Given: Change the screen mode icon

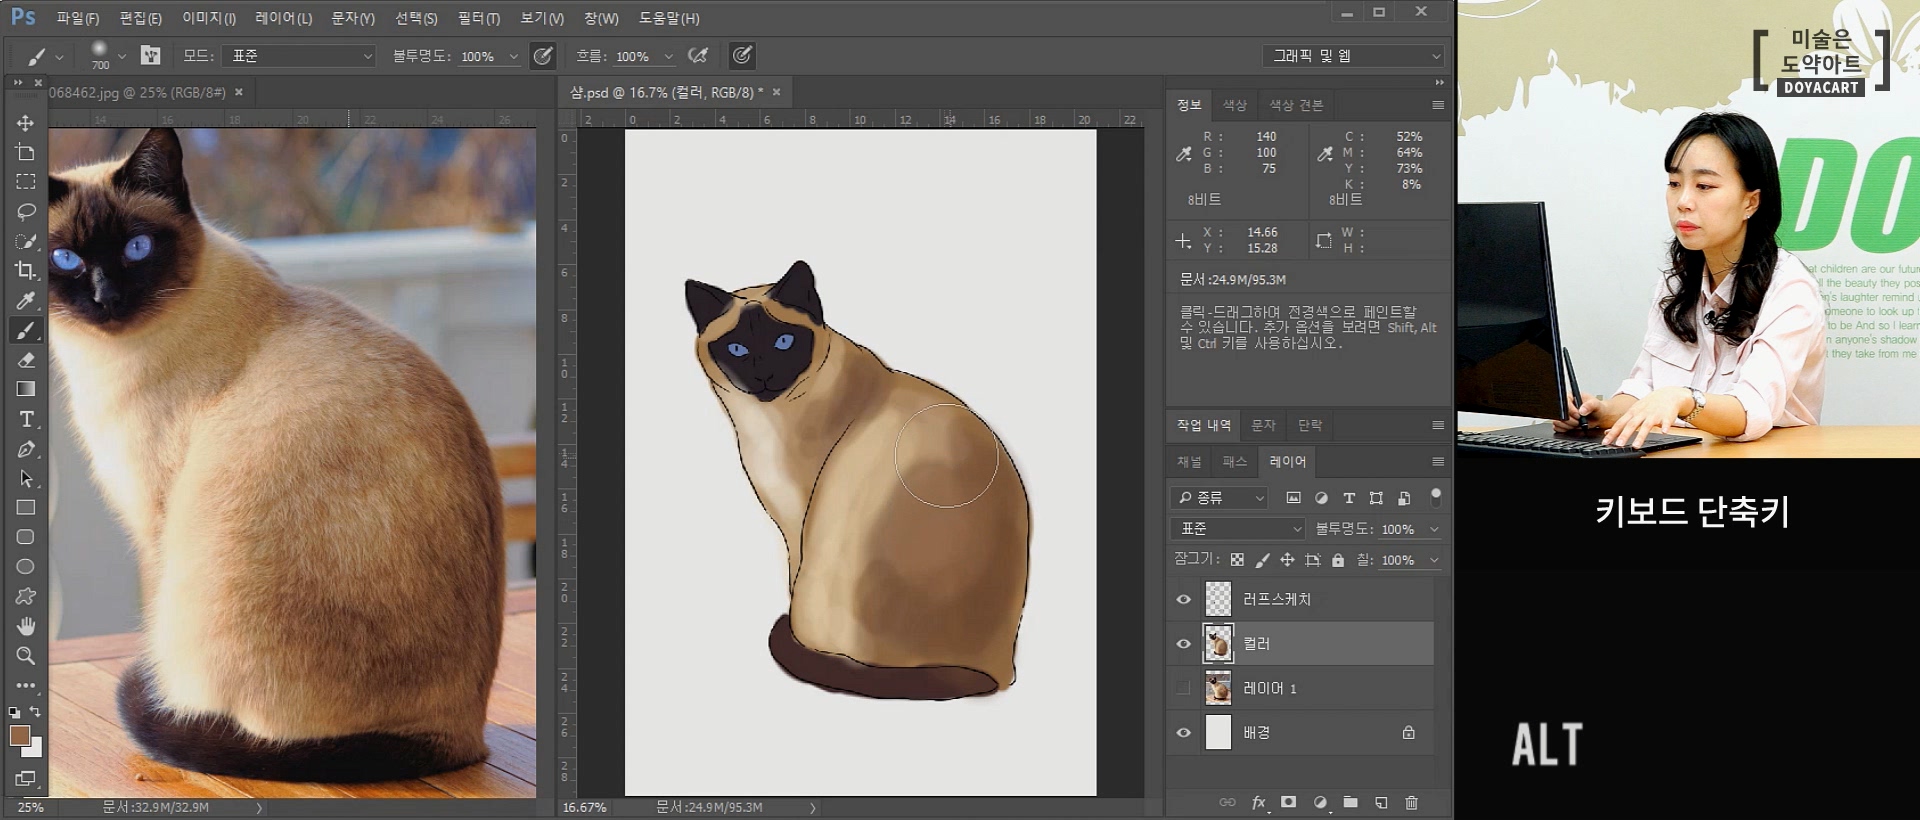Looking at the screenshot, I should click(x=26, y=778).
